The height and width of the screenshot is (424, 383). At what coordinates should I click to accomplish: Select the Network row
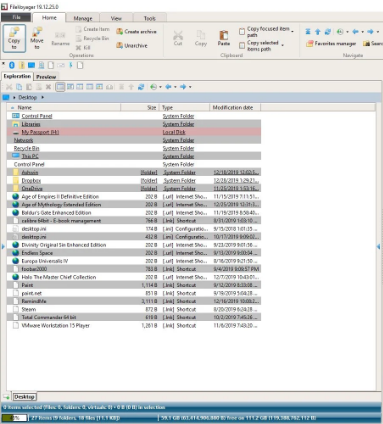click(x=134, y=140)
